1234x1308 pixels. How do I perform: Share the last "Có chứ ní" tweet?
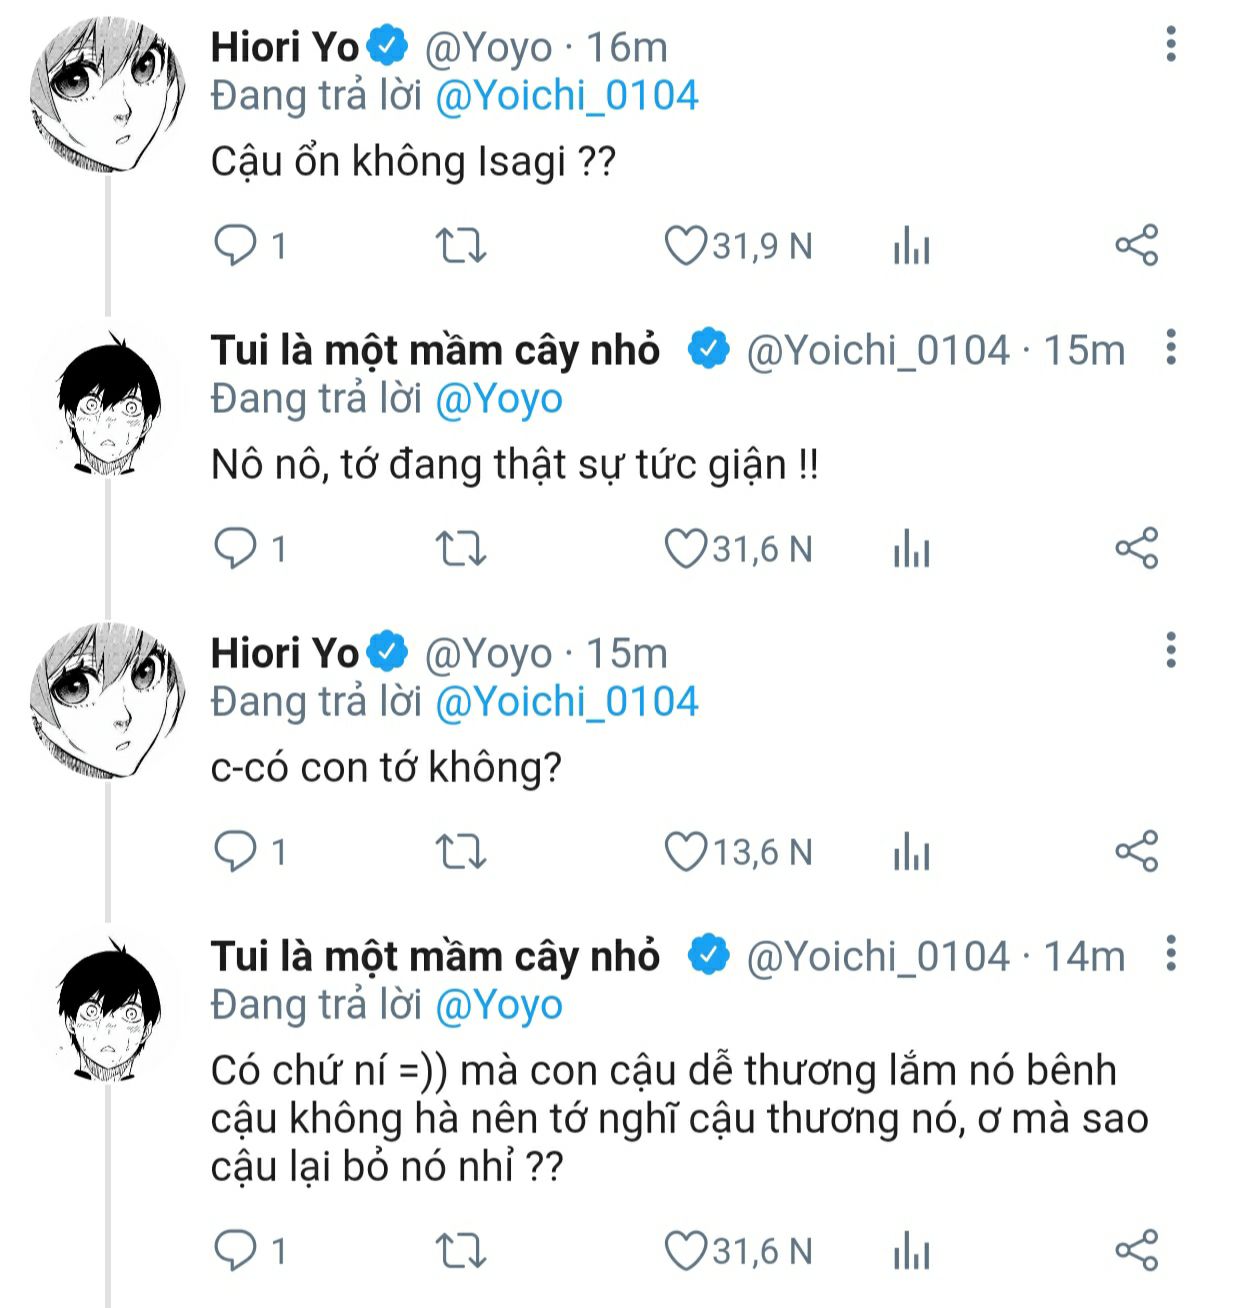pos(1136,1251)
